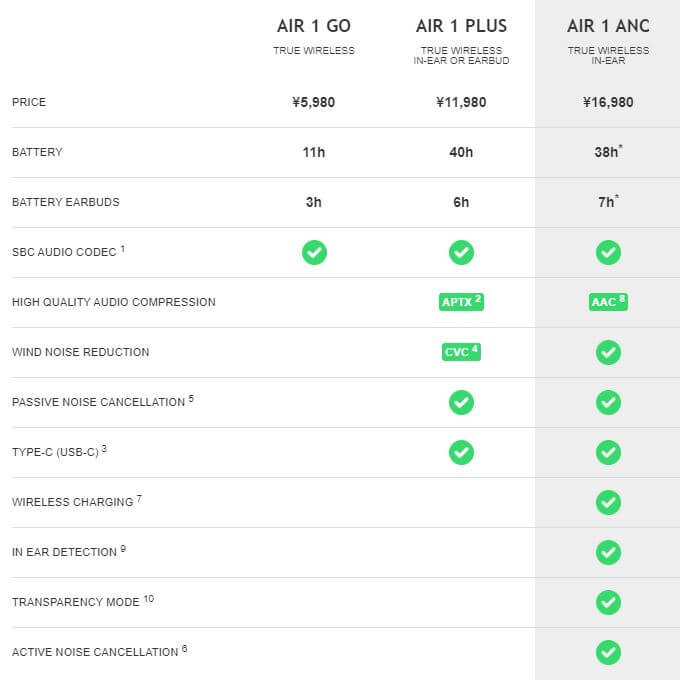
Task: Click the IN-EAR OR EARBUD subtitle under Air 1 Plus
Action: pyautogui.click(x=461, y=61)
